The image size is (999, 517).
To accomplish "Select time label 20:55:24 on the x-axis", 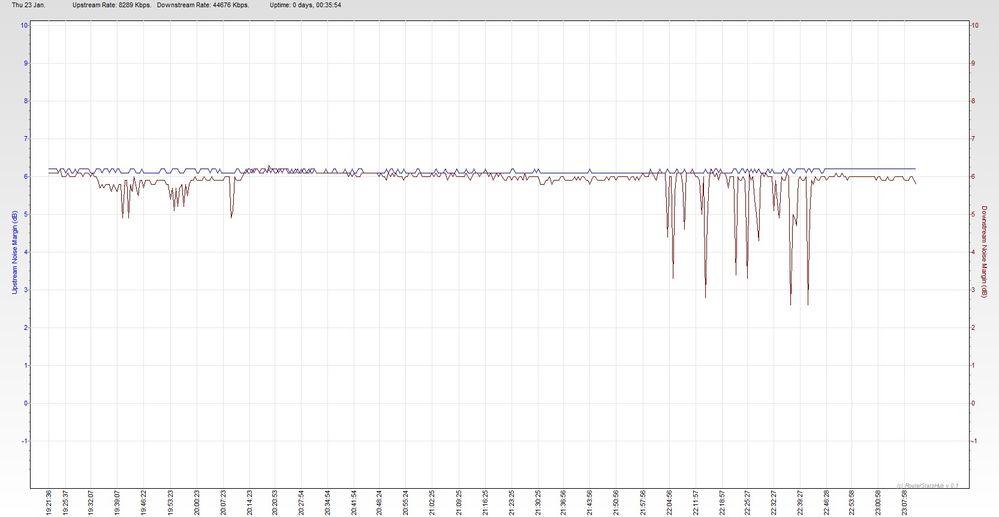I will point(405,502).
